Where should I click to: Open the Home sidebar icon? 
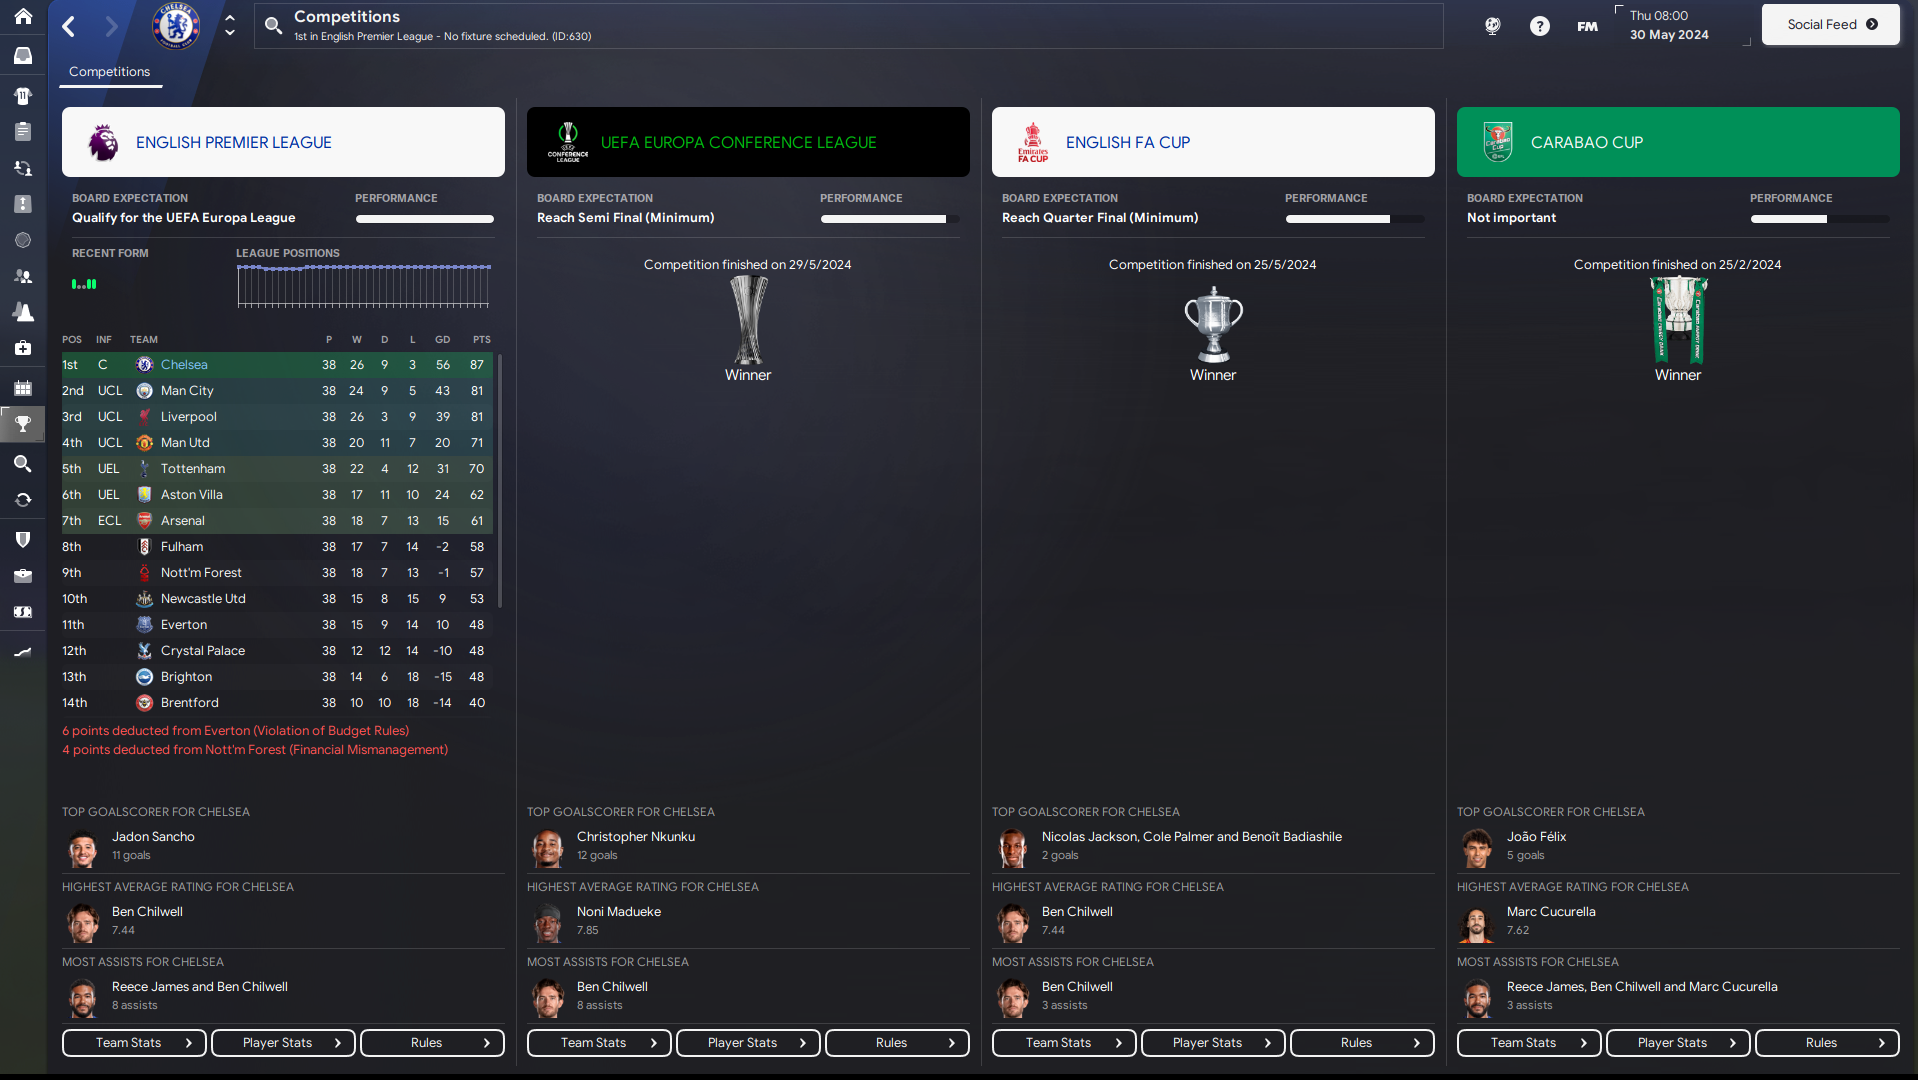point(23,16)
